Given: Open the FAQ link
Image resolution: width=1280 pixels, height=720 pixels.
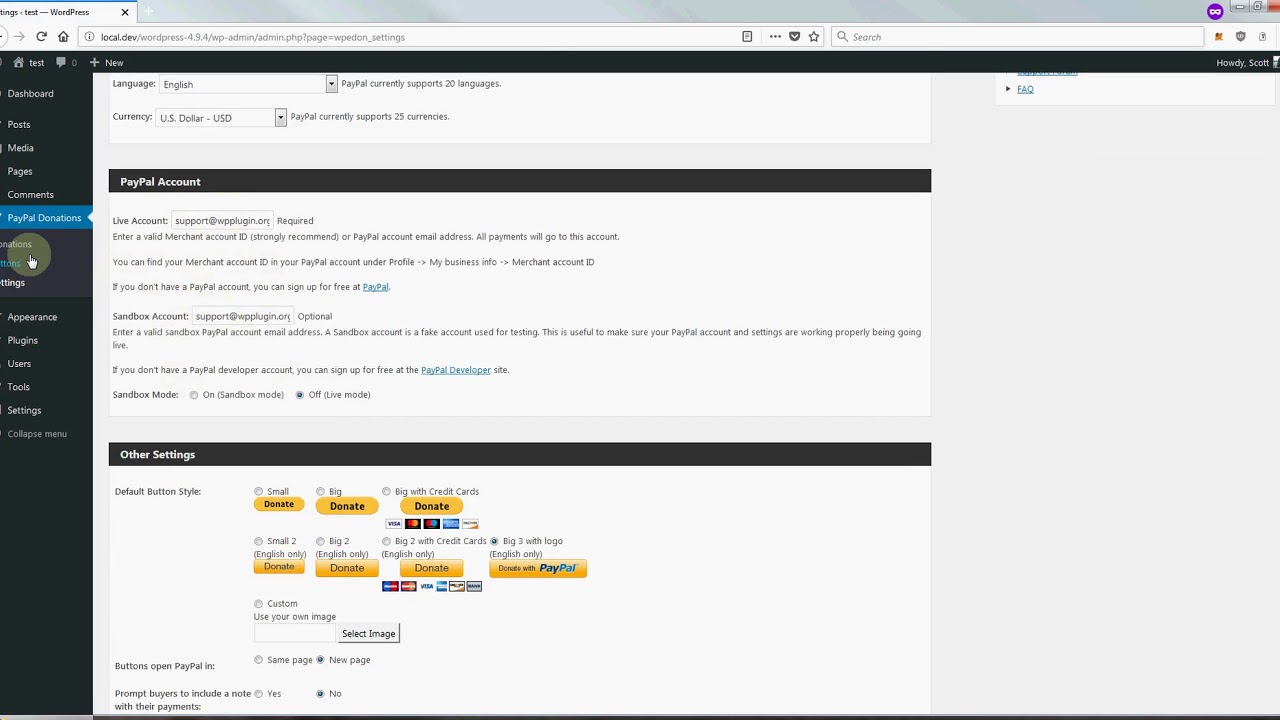Looking at the screenshot, I should pos(1025,89).
